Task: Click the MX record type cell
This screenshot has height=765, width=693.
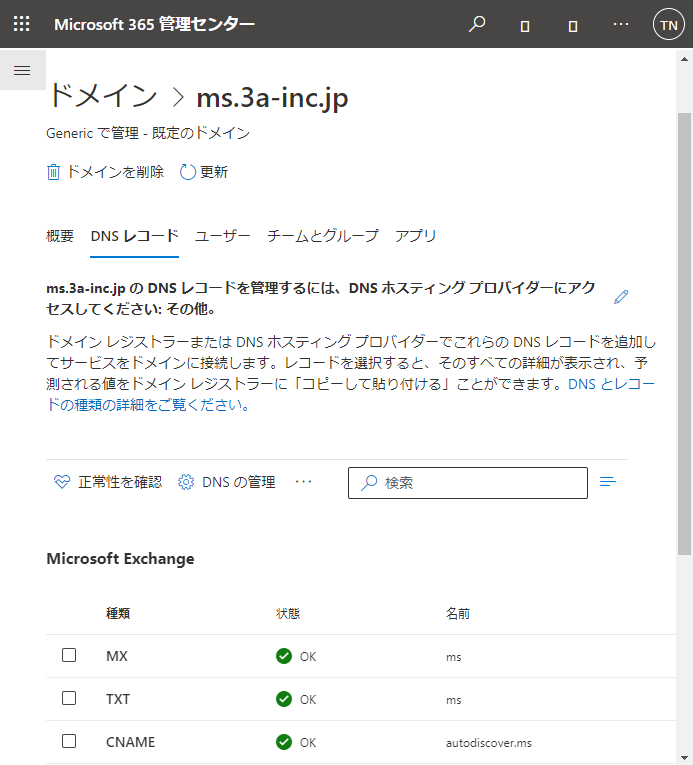Action: point(117,656)
